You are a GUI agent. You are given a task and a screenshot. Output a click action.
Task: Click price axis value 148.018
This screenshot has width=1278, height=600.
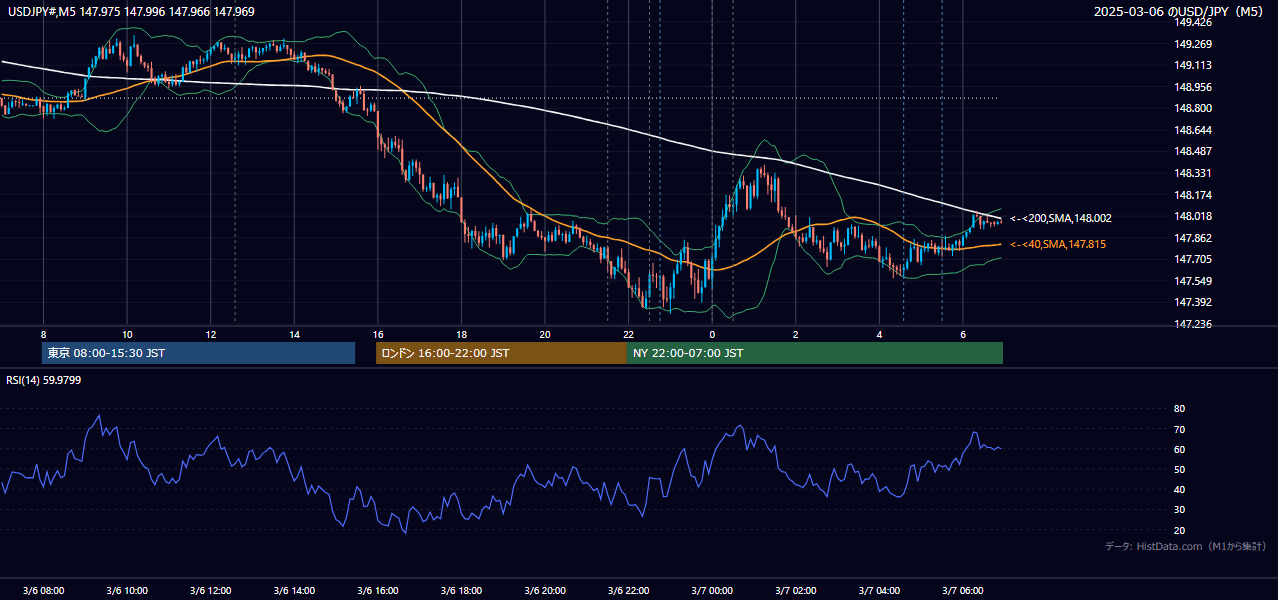click(x=1194, y=216)
